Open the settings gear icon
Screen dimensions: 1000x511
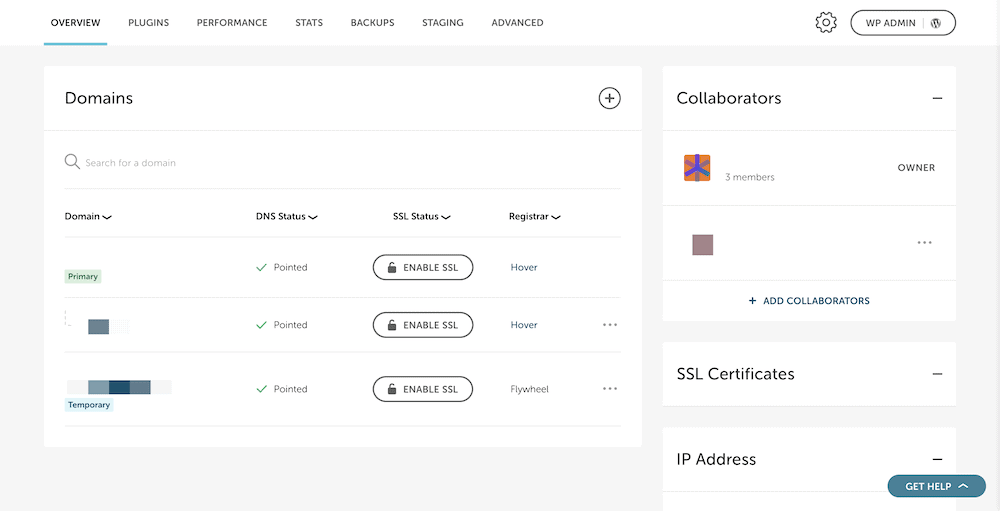tap(825, 23)
